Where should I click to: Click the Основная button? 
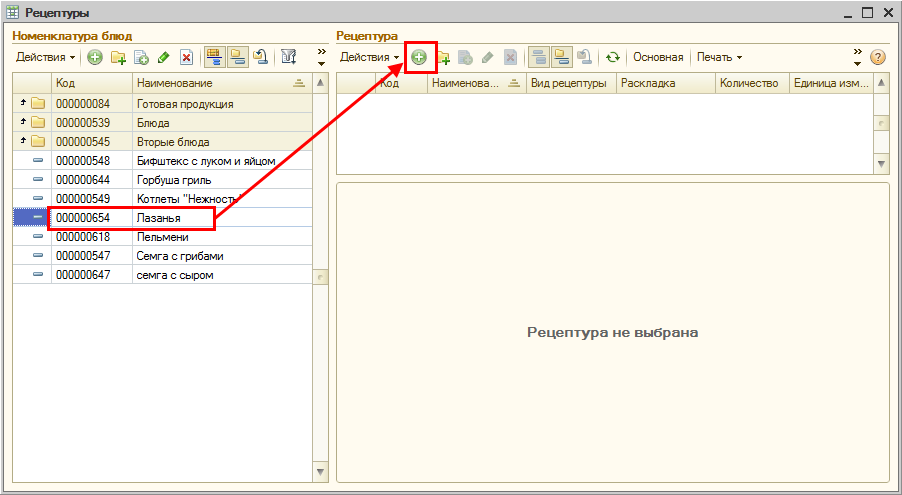(657, 57)
